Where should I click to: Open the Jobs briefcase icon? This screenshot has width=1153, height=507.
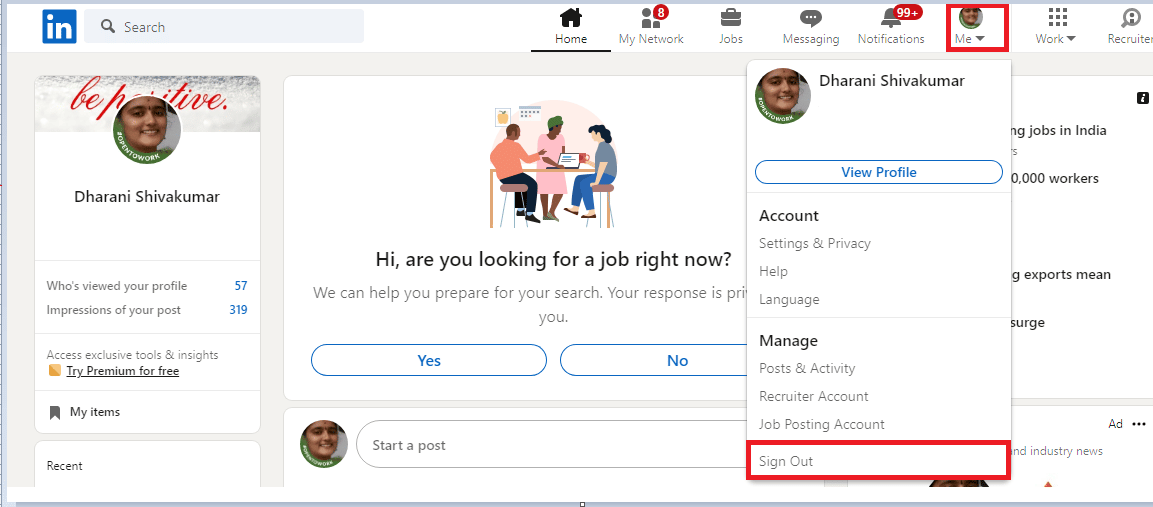731,18
